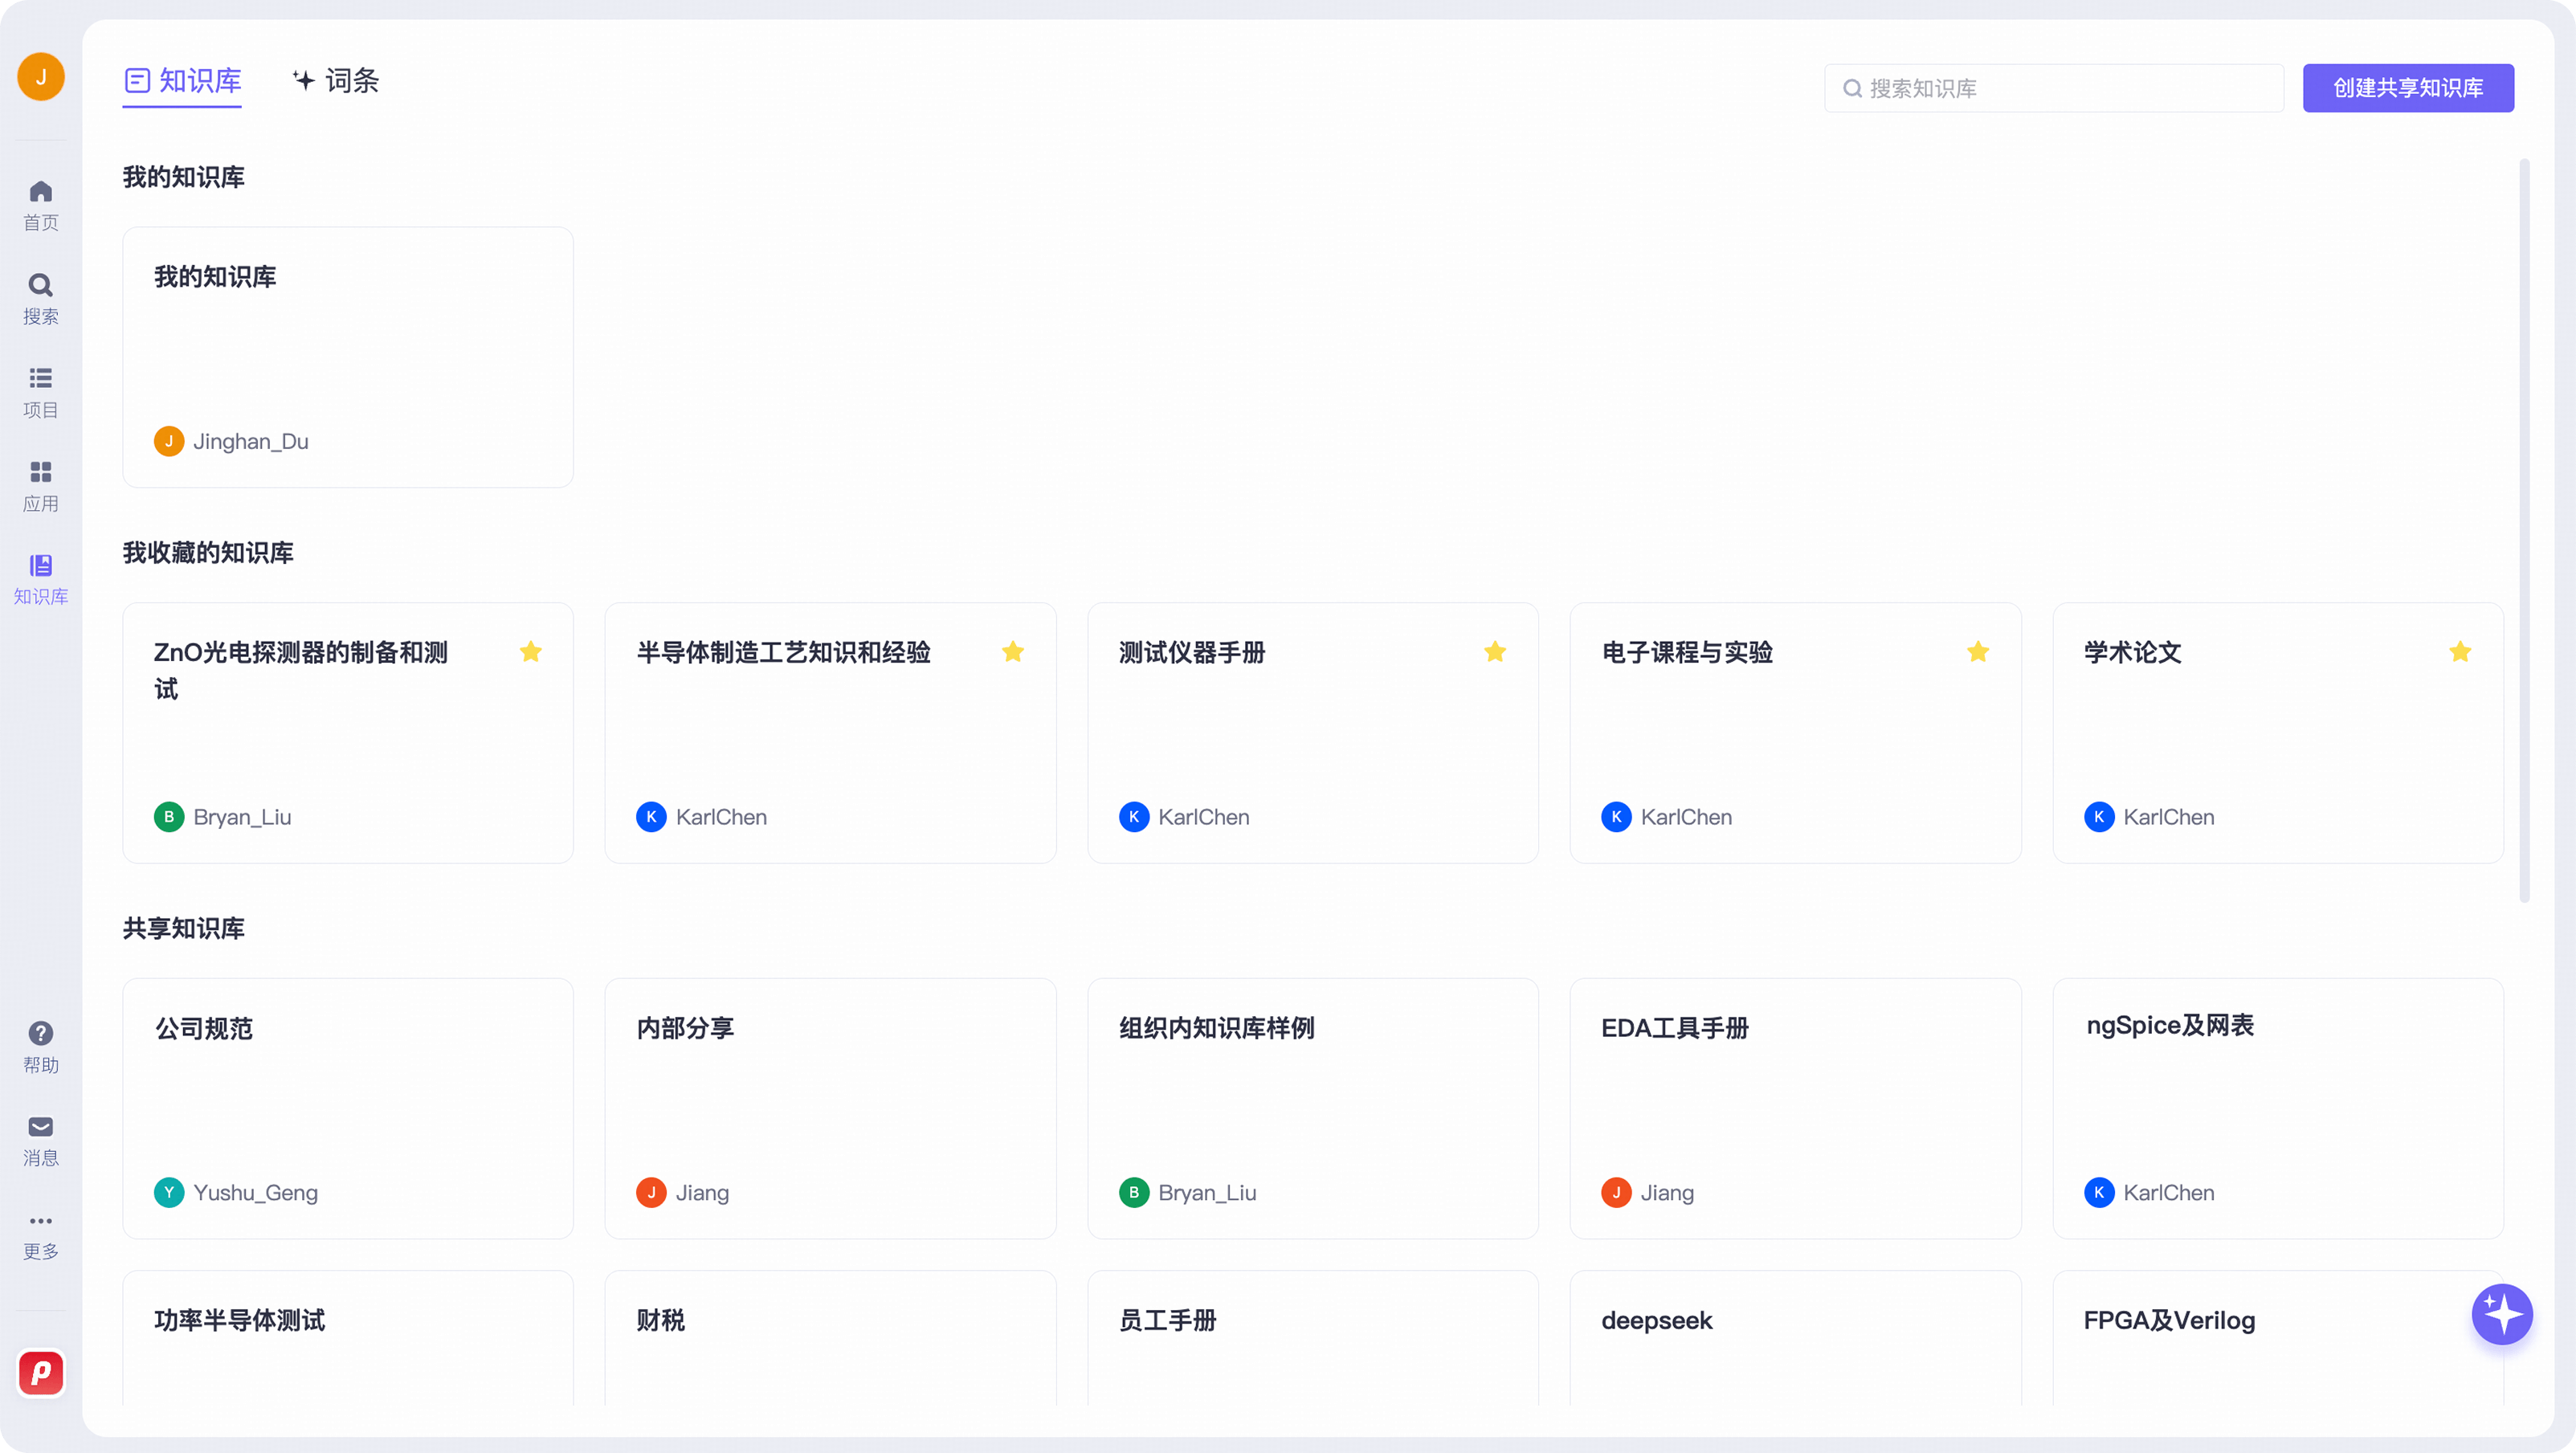Open 项目 projects in sidebar

(41, 392)
